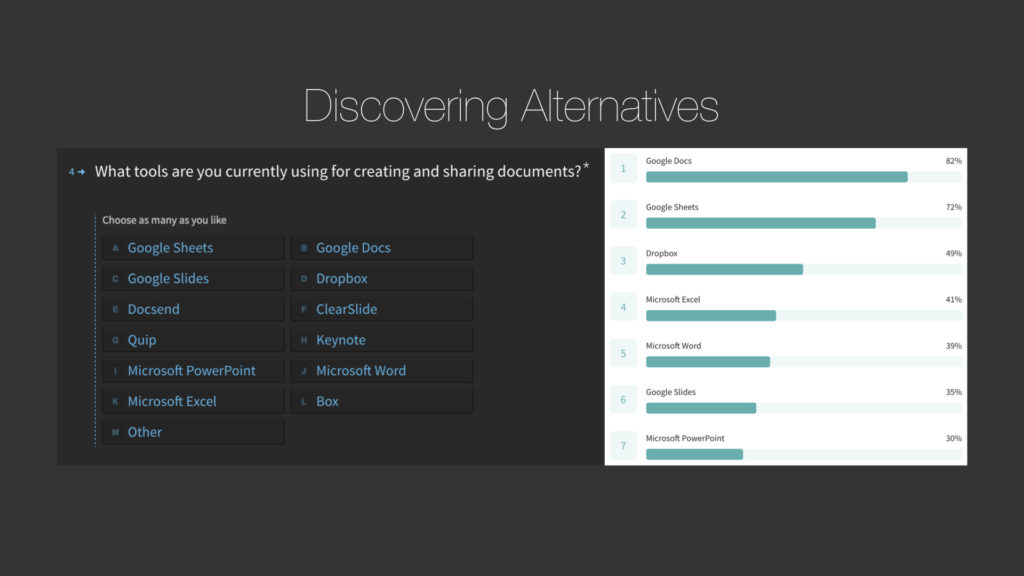This screenshot has width=1024, height=576.
Task: Choose the Other option
Action: pos(193,432)
